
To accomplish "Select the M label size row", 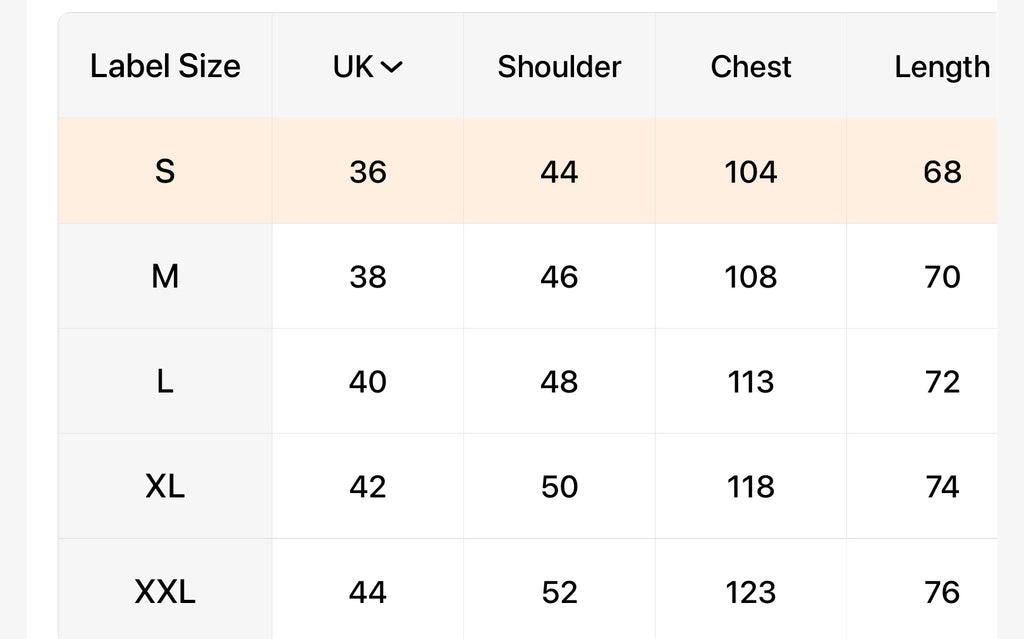I will pos(528,276).
